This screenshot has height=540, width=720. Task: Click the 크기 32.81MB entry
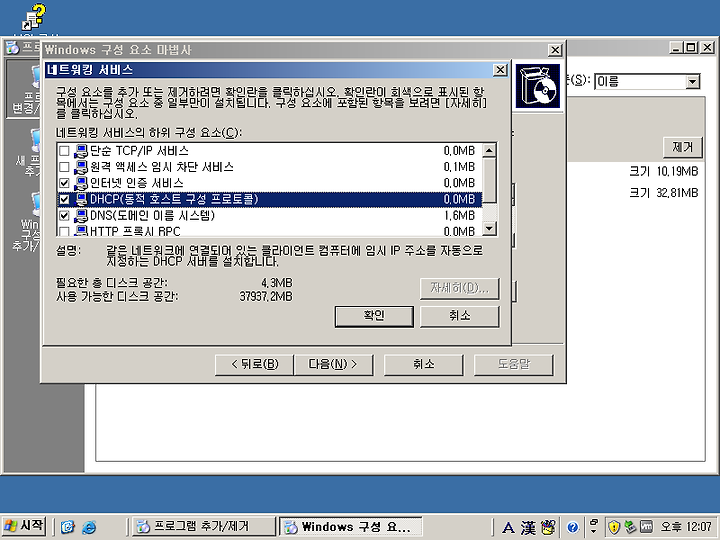click(x=664, y=193)
